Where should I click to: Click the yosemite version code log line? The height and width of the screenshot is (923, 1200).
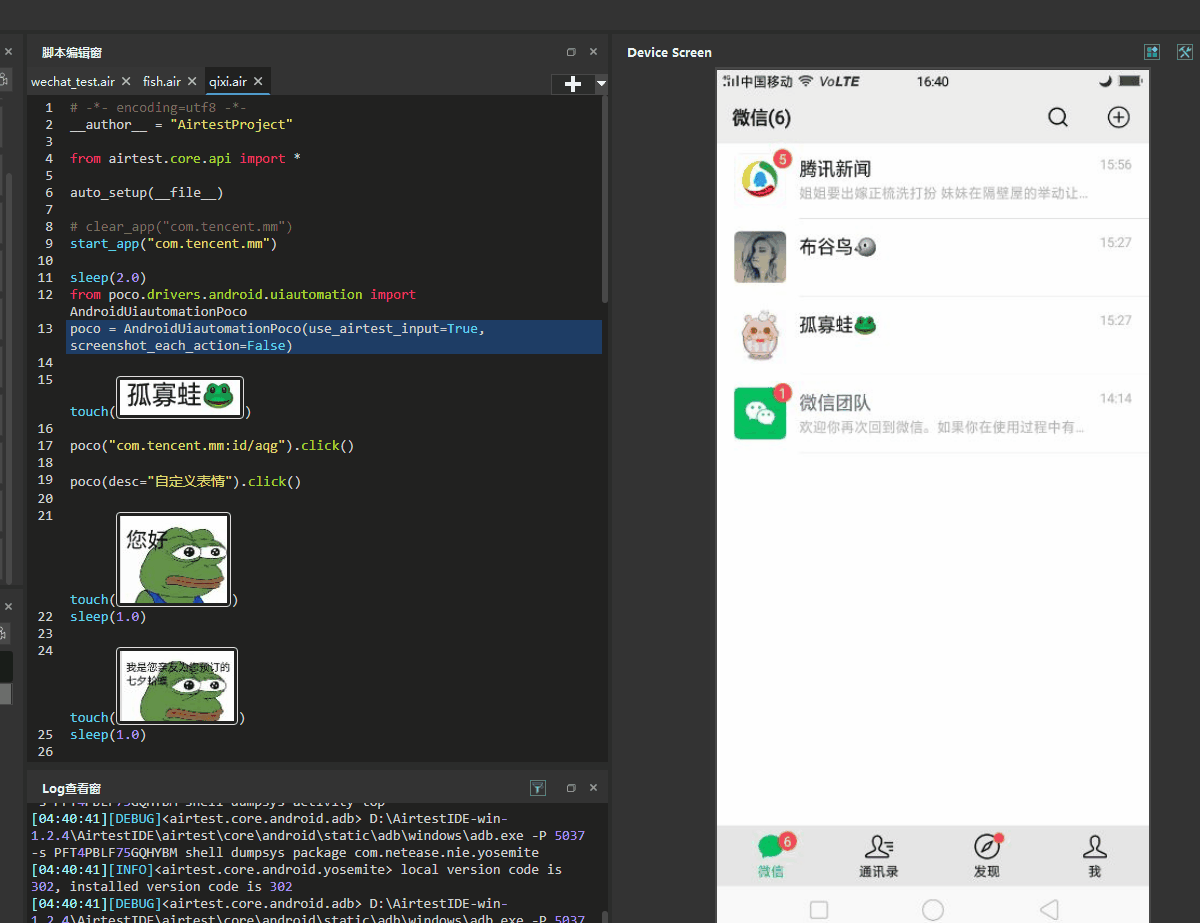pyautogui.click(x=297, y=878)
